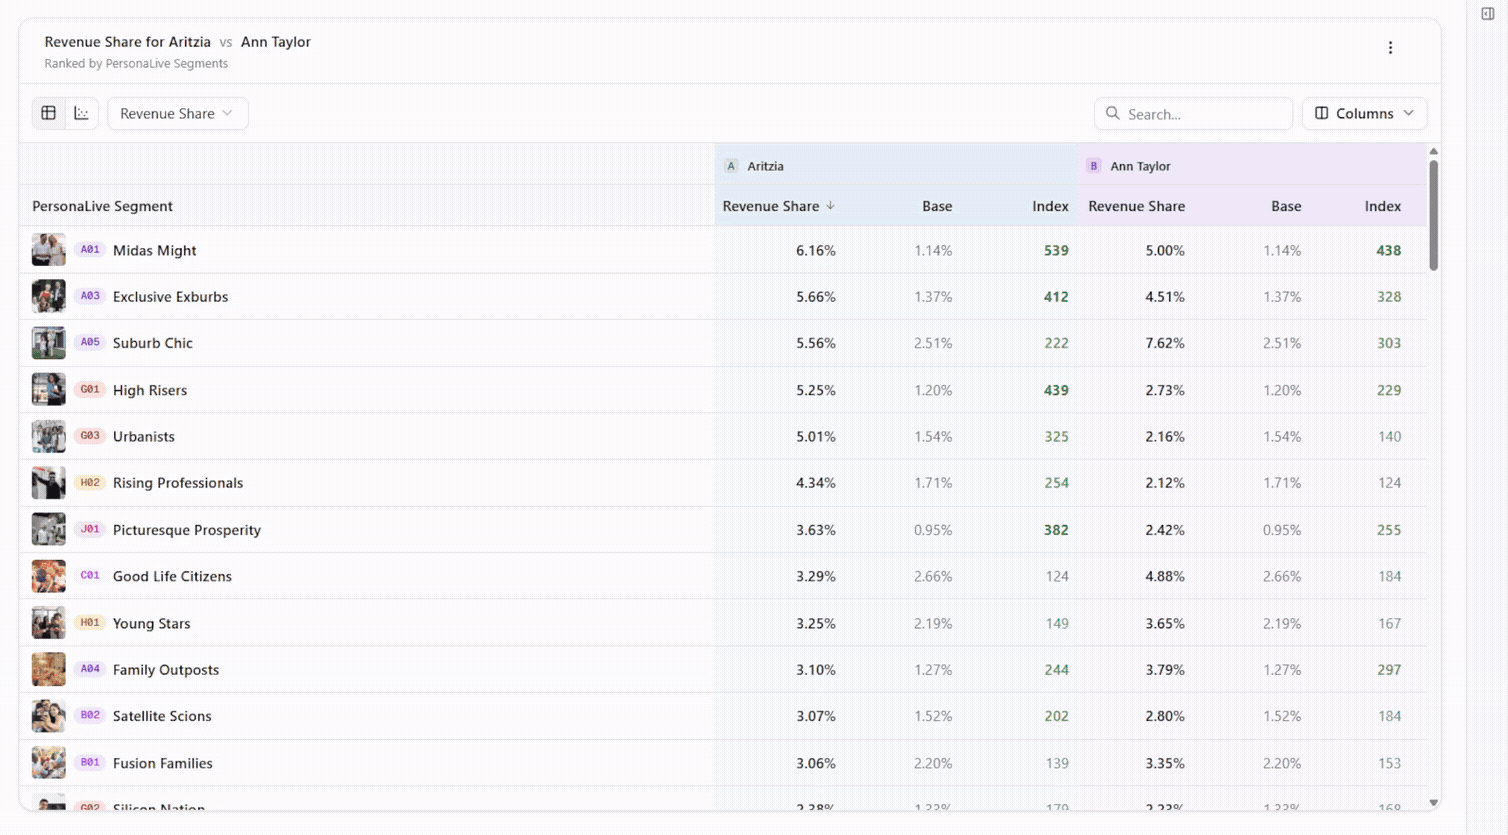
Task: Select the Good Life Citizens segment name
Action: point(172,576)
